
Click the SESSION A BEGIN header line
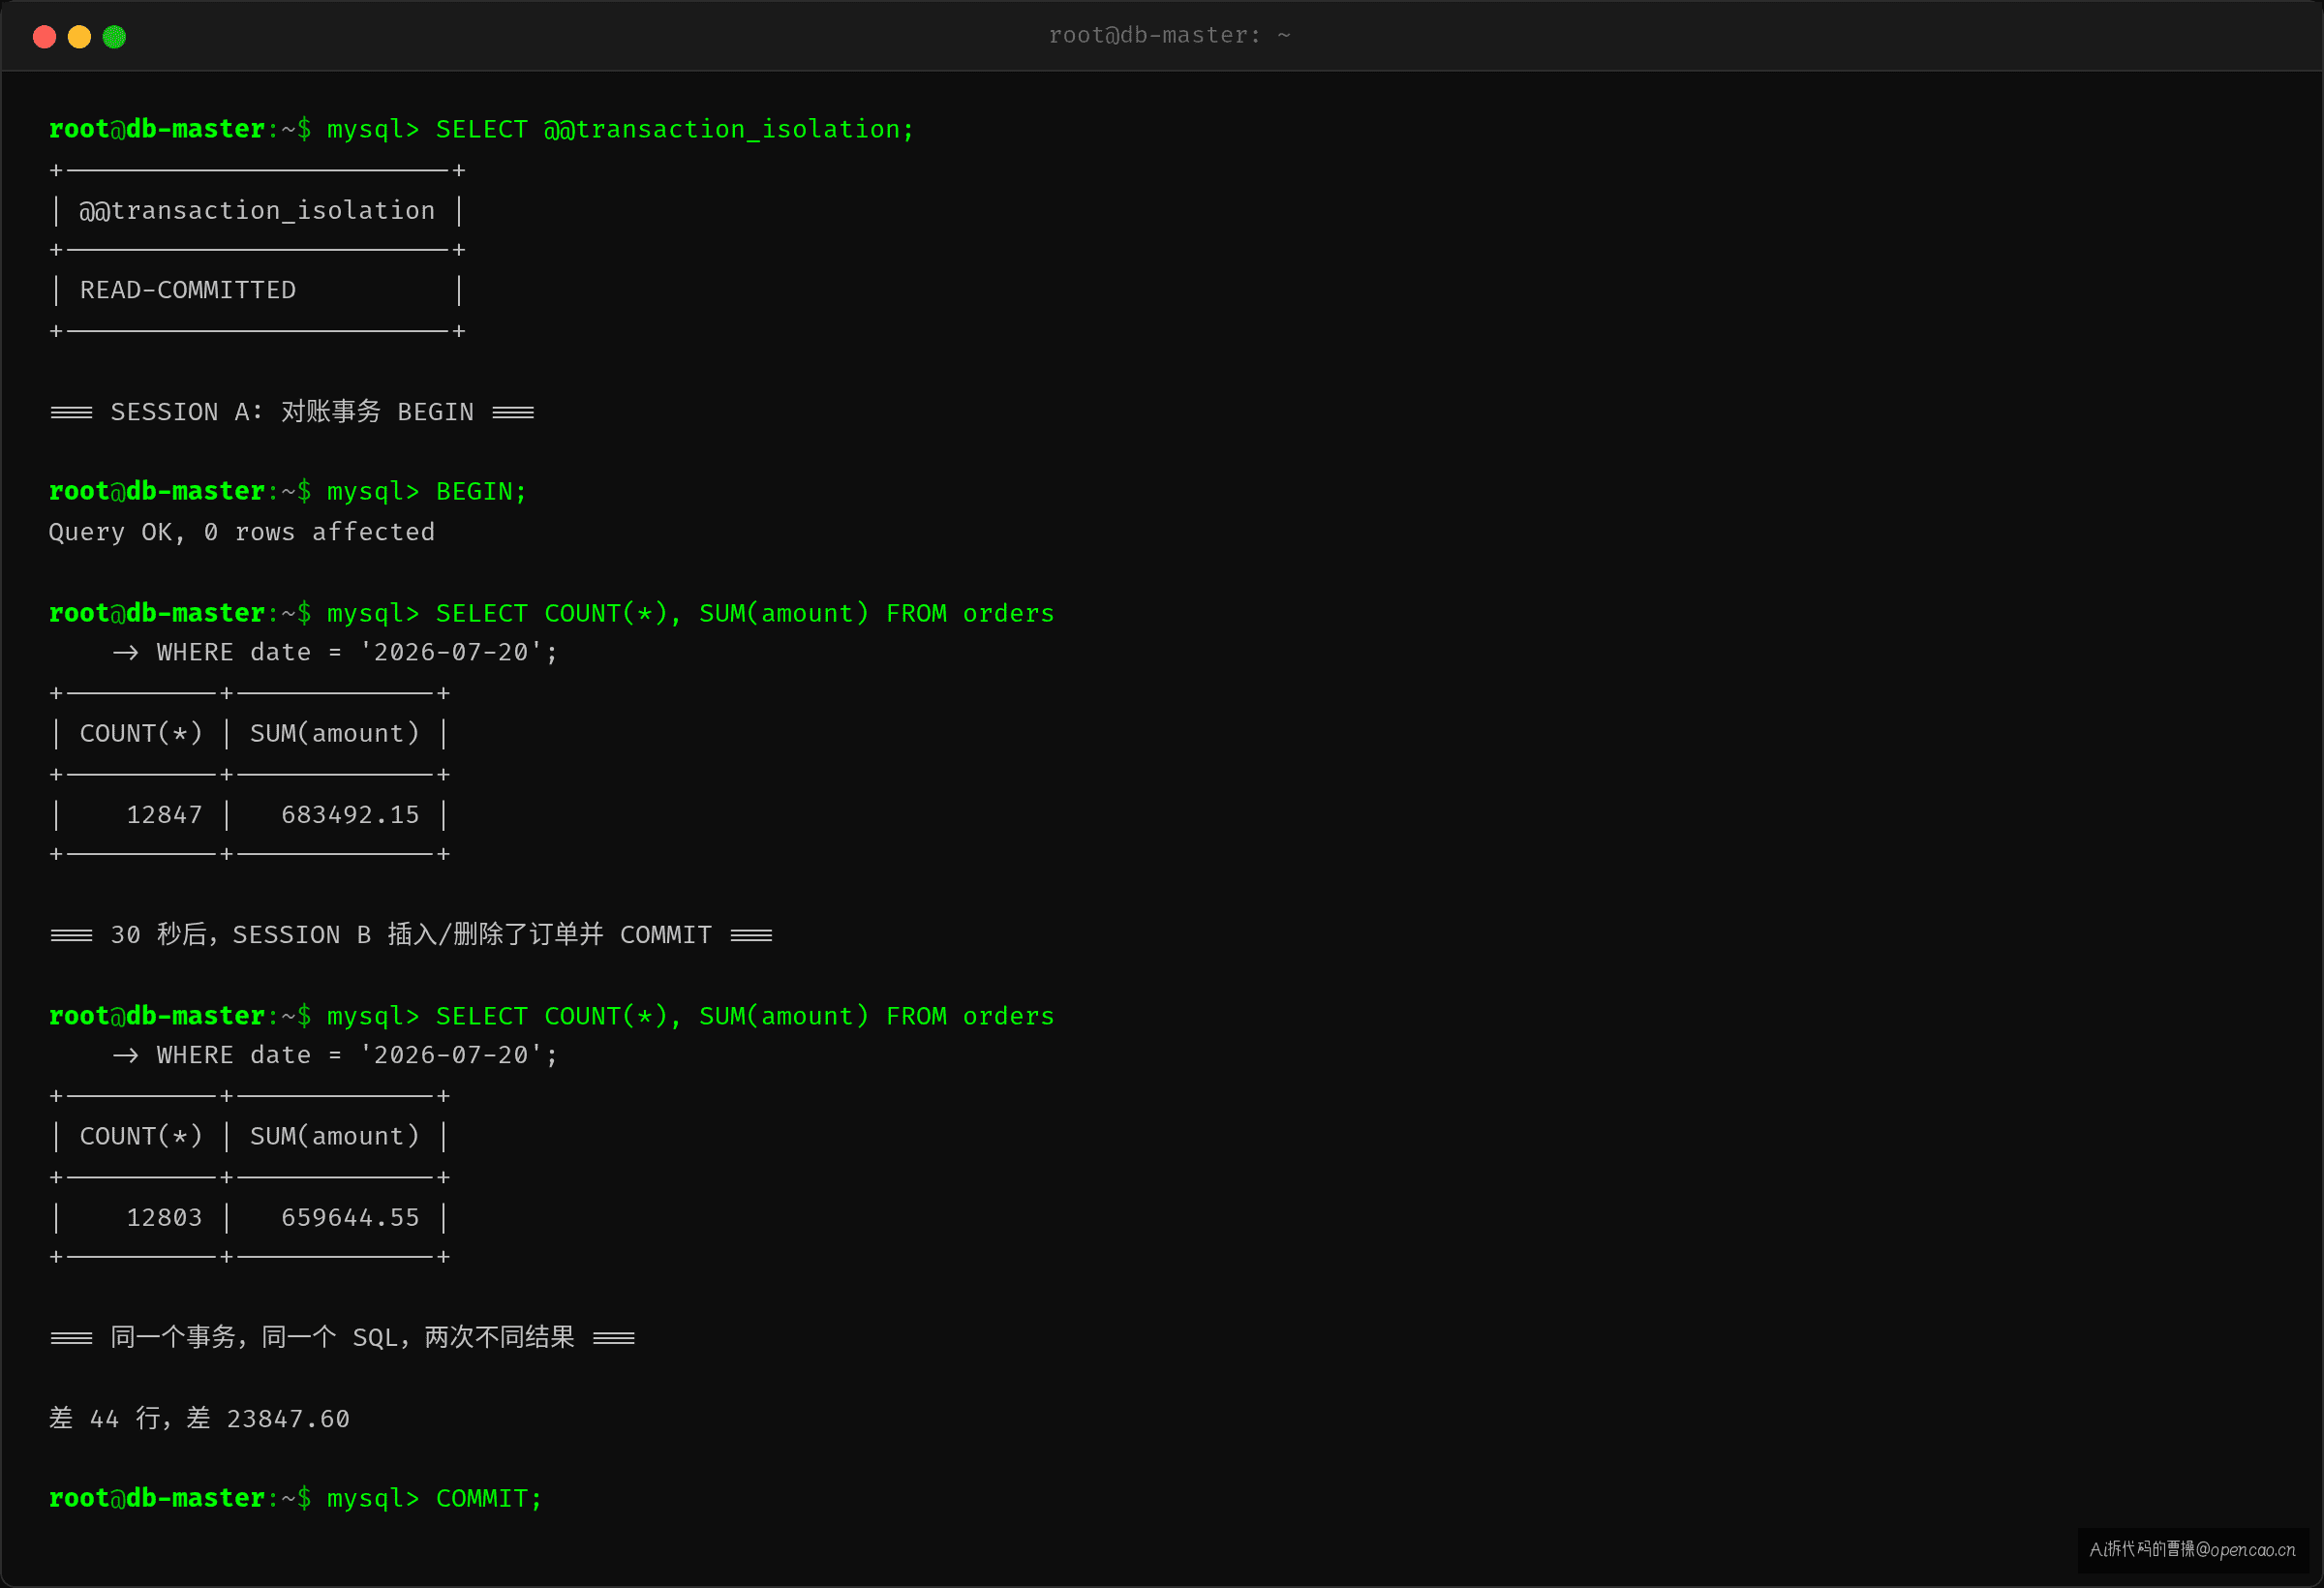[x=292, y=412]
